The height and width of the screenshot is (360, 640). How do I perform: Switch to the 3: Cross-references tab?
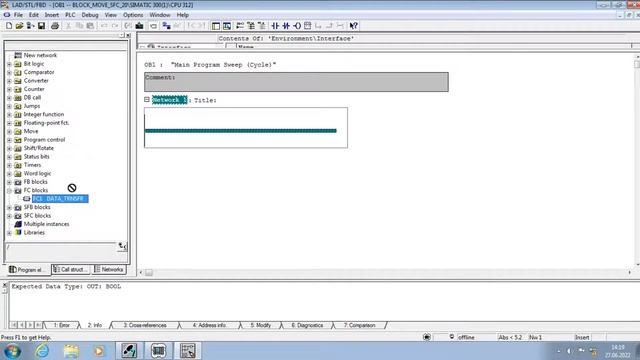(145, 325)
